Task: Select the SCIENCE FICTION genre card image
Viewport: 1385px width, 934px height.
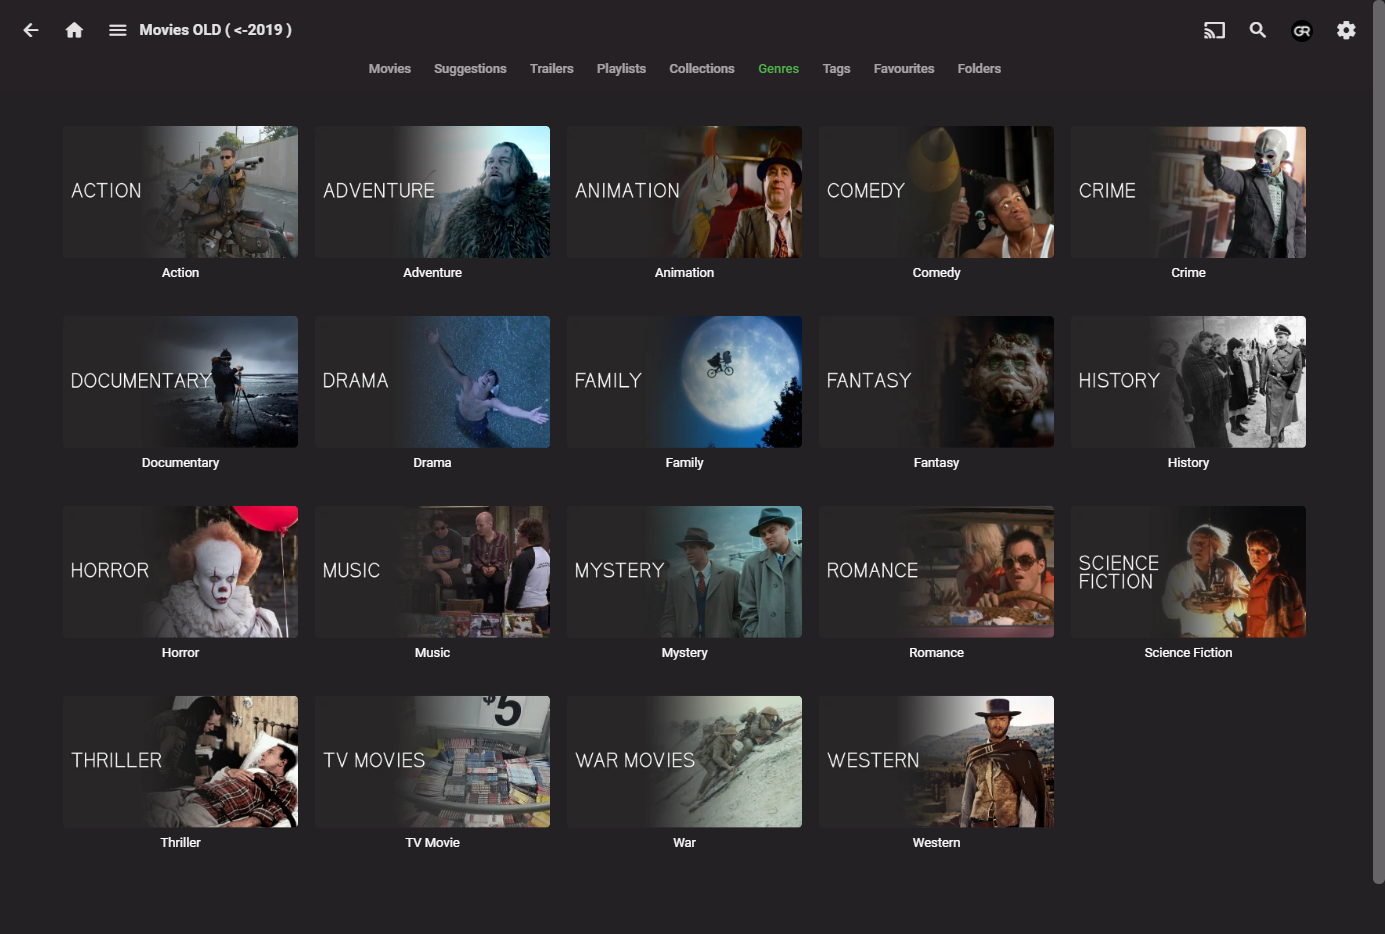Action: click(1188, 572)
